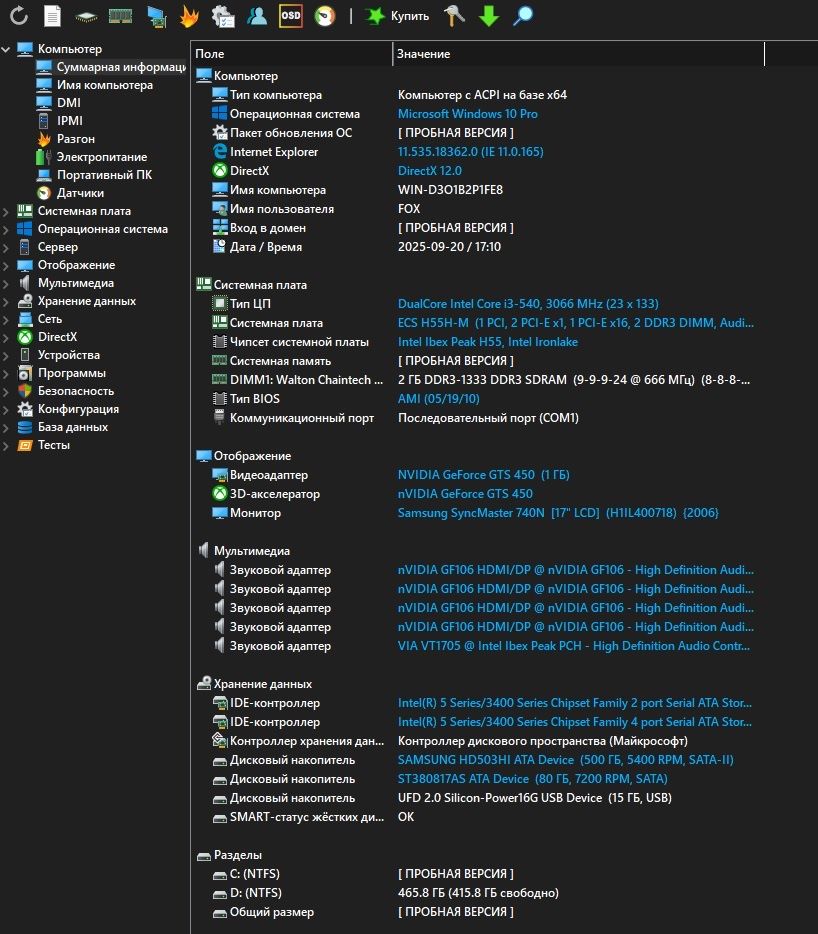Viewport: 818px width, 934px height.
Task: Expand the Операционная система tree node
Action: click(x=6, y=229)
